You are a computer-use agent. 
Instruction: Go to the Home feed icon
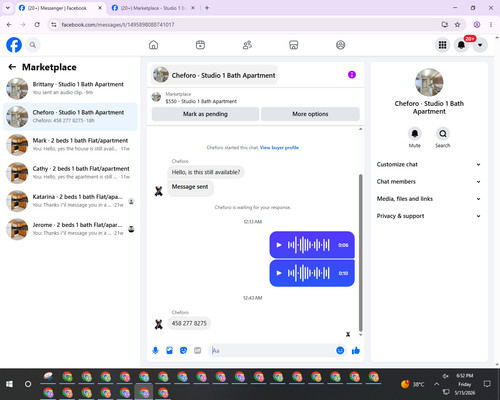[153, 45]
